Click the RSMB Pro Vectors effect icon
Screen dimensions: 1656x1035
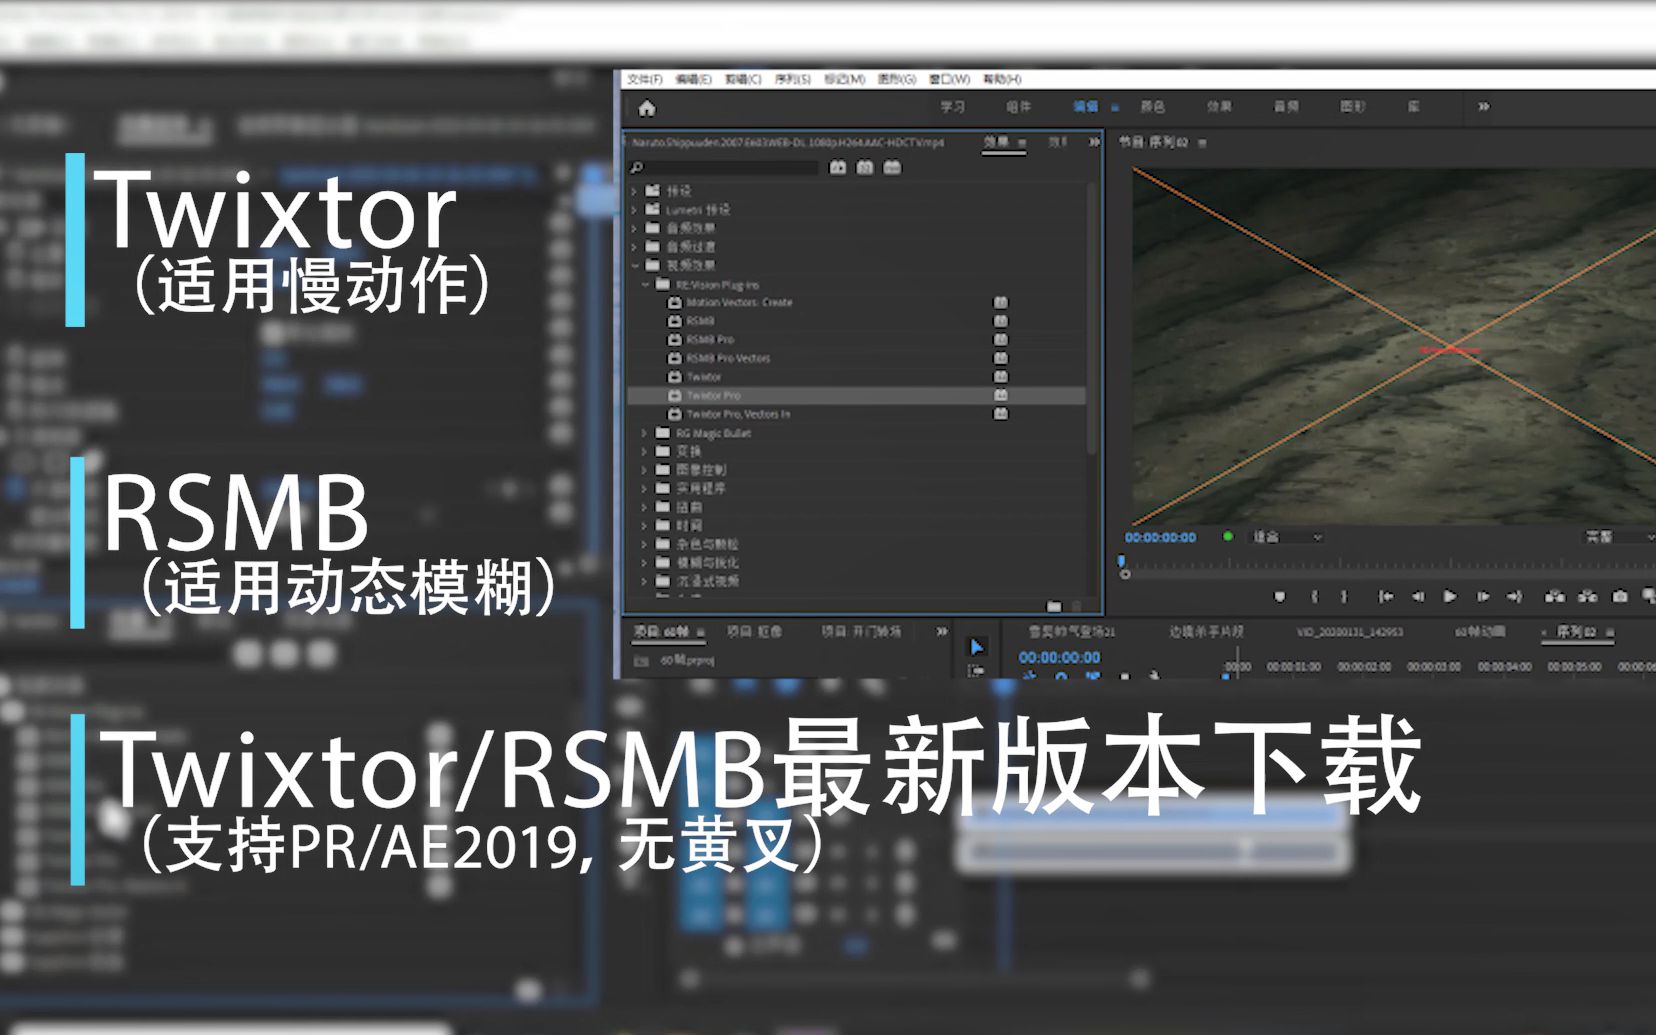675,358
